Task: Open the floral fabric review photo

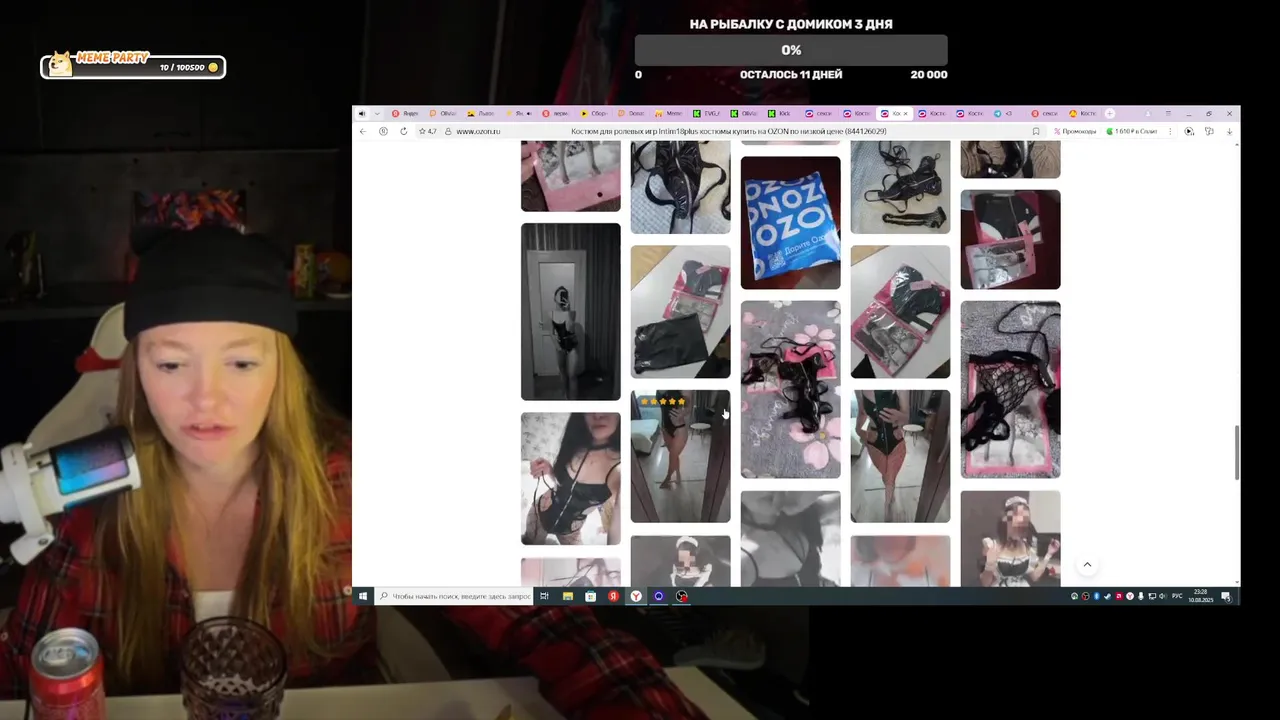Action: (x=790, y=389)
